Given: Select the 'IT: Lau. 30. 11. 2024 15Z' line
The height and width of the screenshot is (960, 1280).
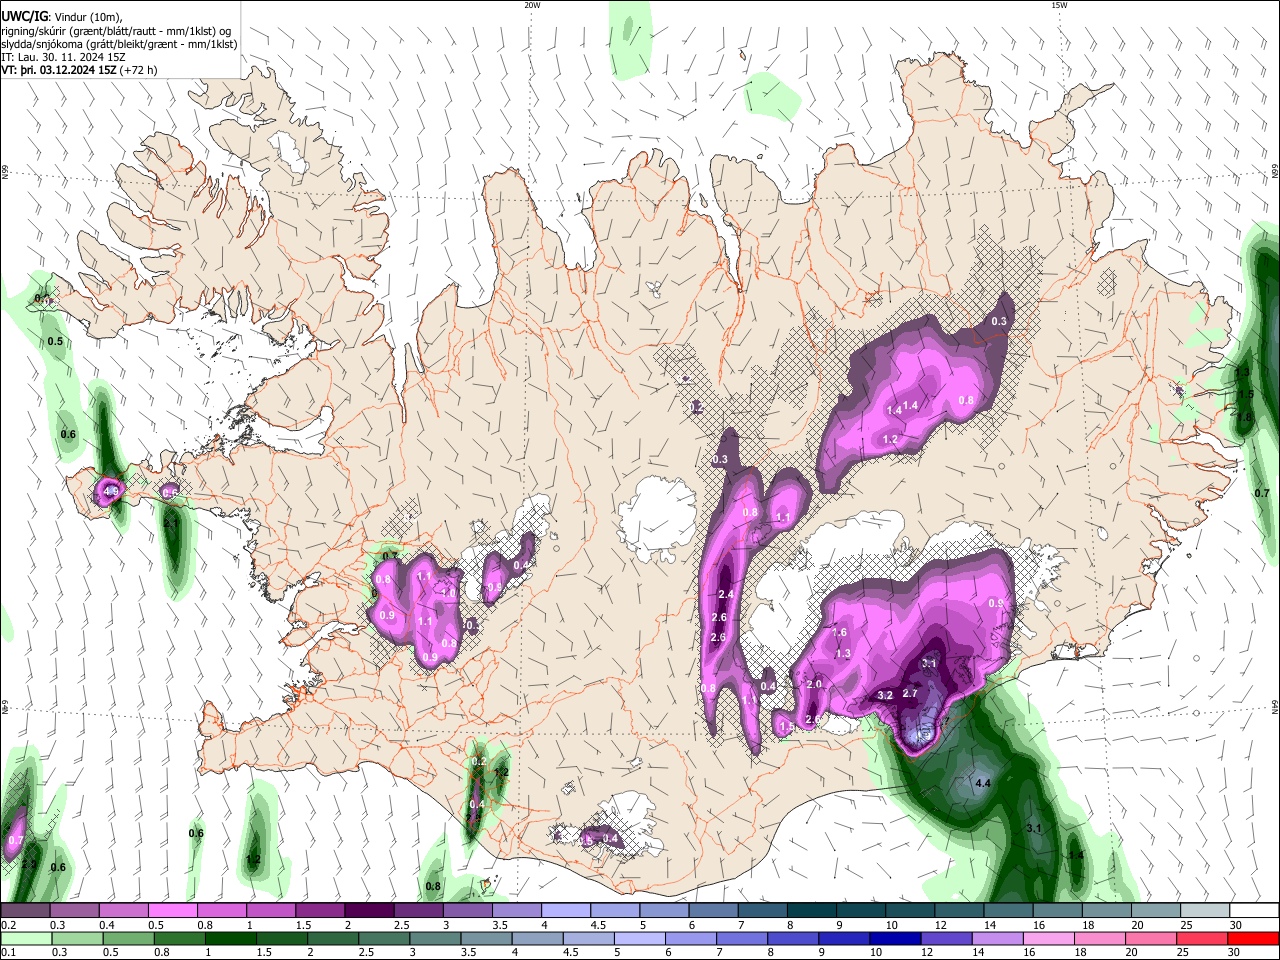Looking at the screenshot, I should pyautogui.click(x=64, y=57).
